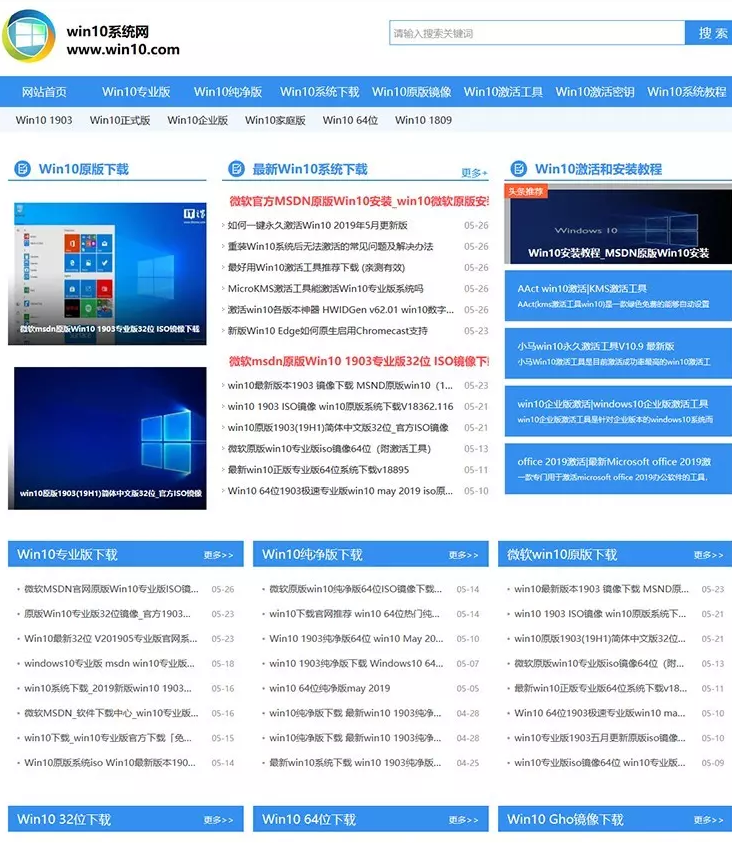Expand 更多+ in 最新Win10系统下载 section
Image resolution: width=732 pixels, height=843 pixels.
point(474,173)
